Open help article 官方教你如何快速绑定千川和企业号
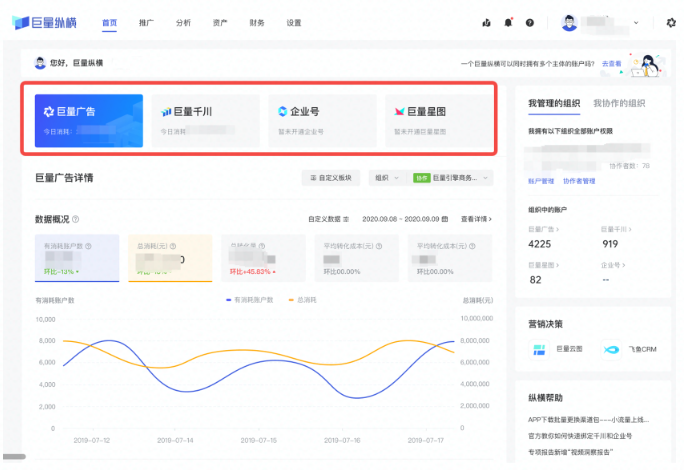 coord(580,436)
